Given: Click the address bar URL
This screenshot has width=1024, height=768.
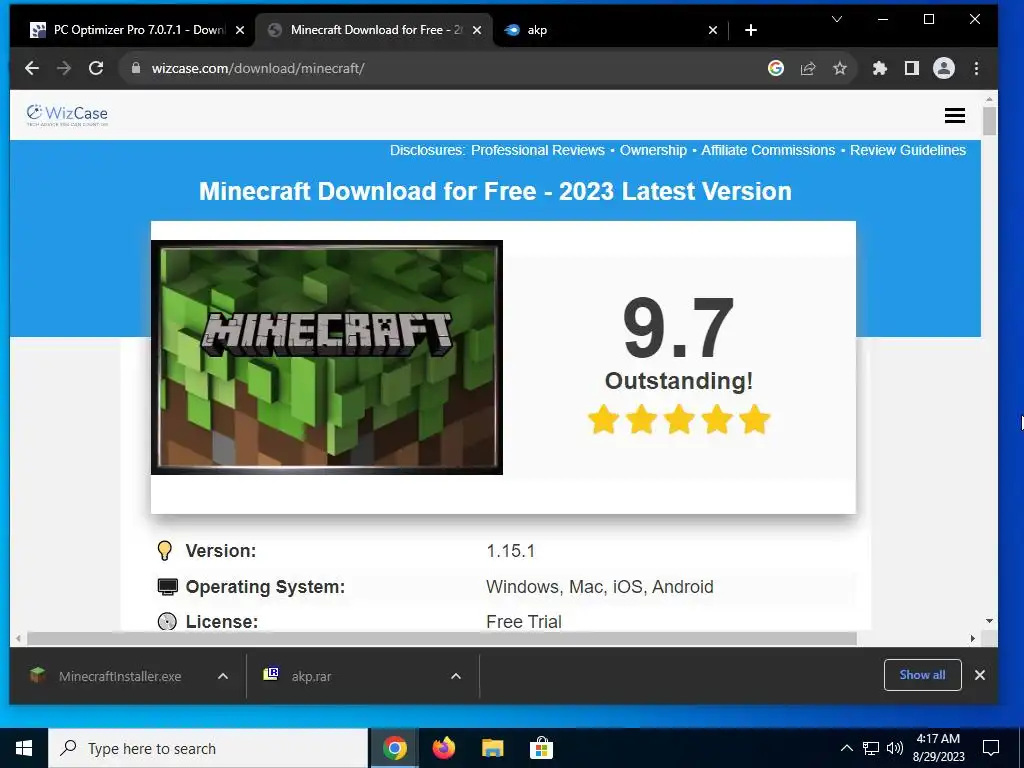Looking at the screenshot, I should click(258, 68).
